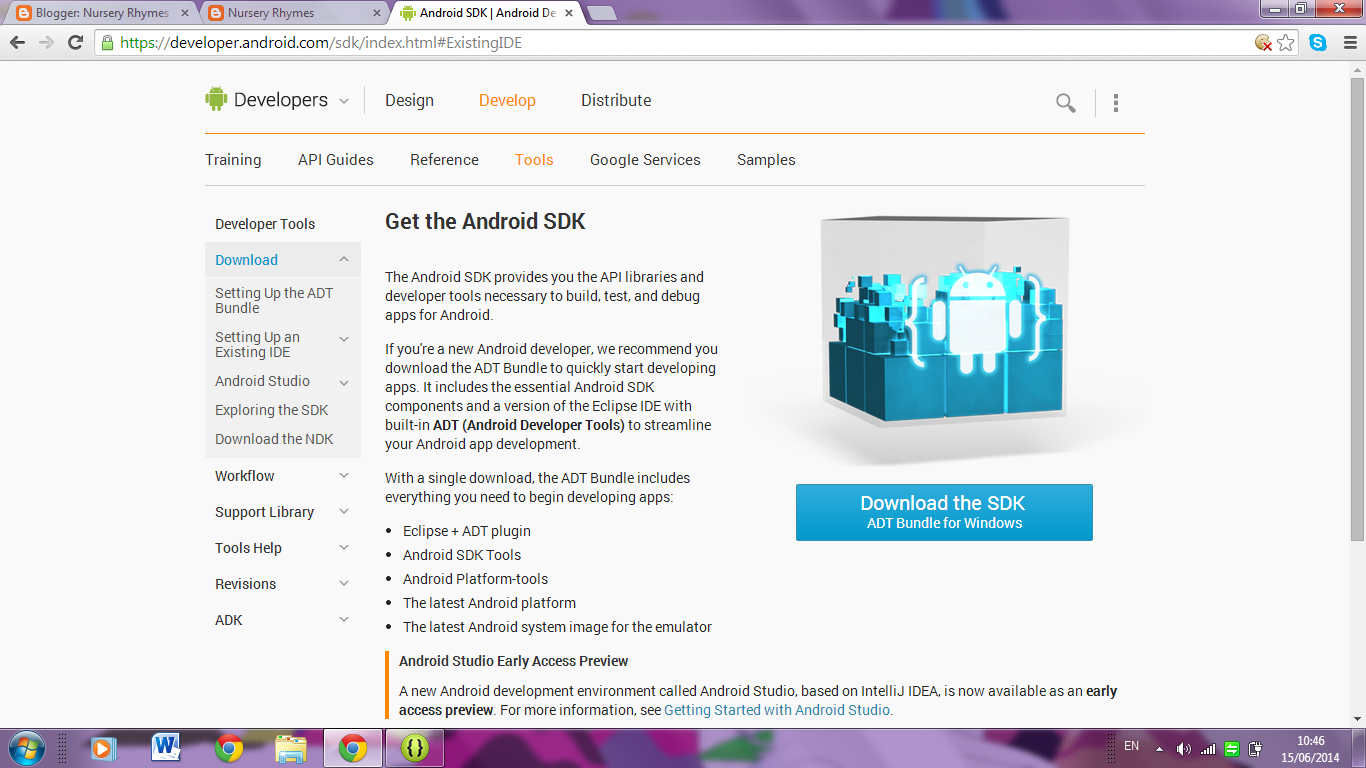Open Windows Explorer folder on taskbar
This screenshot has height=768, width=1366.
pos(291,748)
